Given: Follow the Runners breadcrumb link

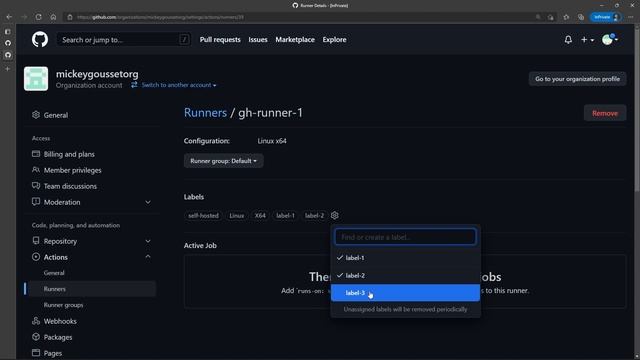Looking at the screenshot, I should tap(205, 113).
